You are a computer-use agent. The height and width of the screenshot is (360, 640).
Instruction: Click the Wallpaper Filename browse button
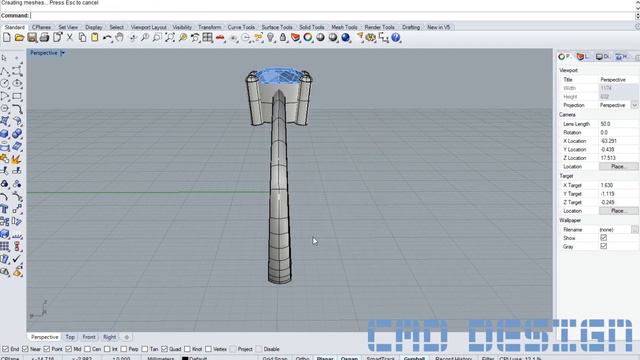click(634, 229)
